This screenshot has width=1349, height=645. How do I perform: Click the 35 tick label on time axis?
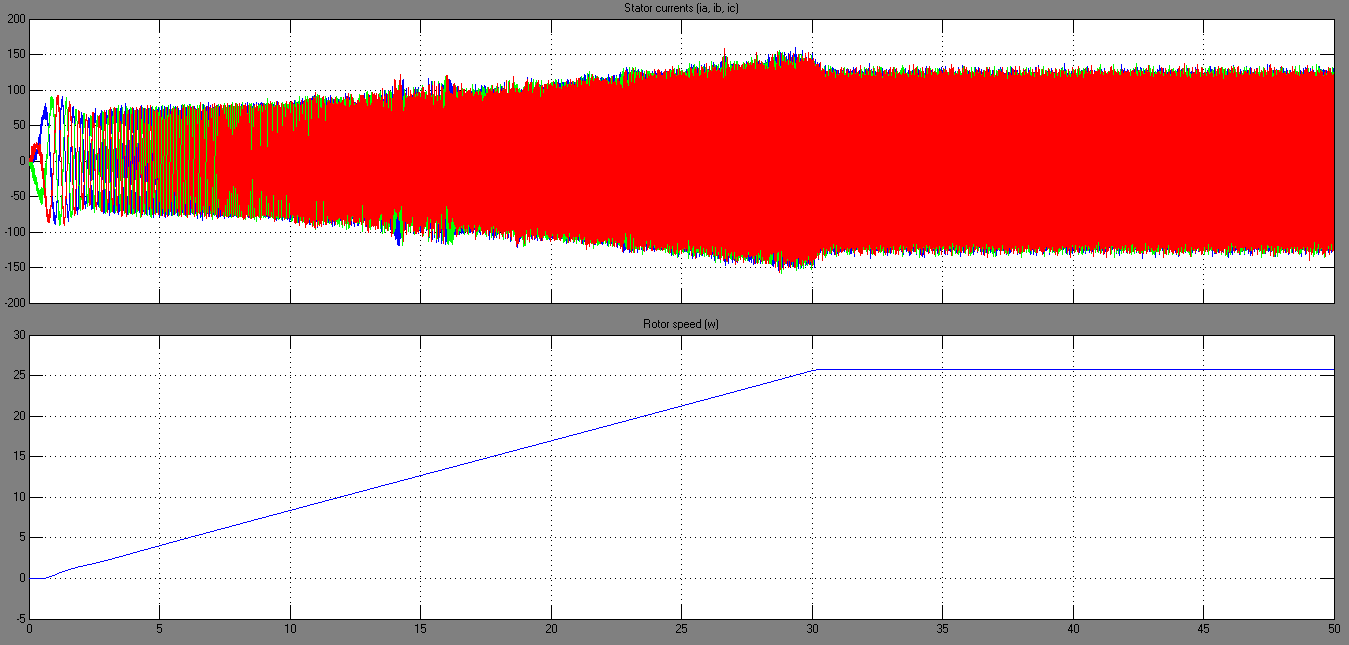tap(943, 630)
